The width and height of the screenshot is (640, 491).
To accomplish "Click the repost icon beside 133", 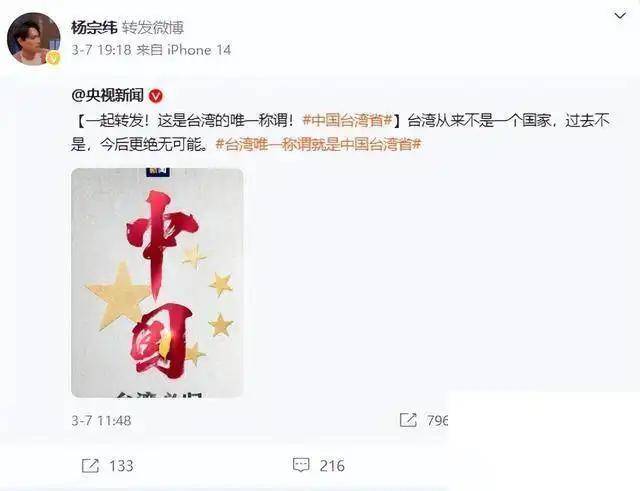I will click(90, 465).
